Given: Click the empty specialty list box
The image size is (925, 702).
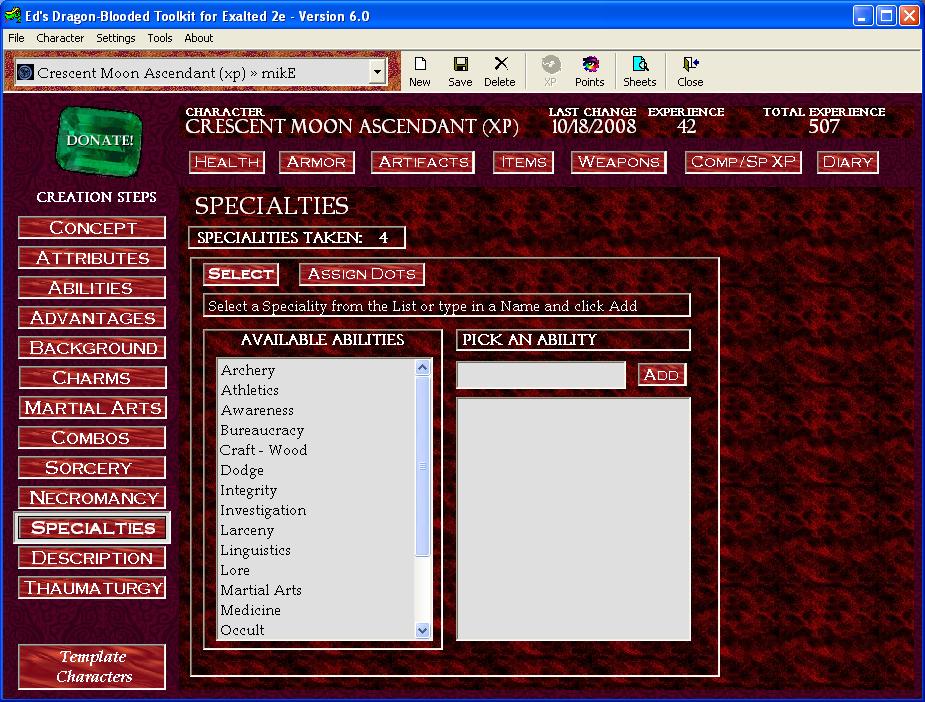Looking at the screenshot, I should 573,519.
